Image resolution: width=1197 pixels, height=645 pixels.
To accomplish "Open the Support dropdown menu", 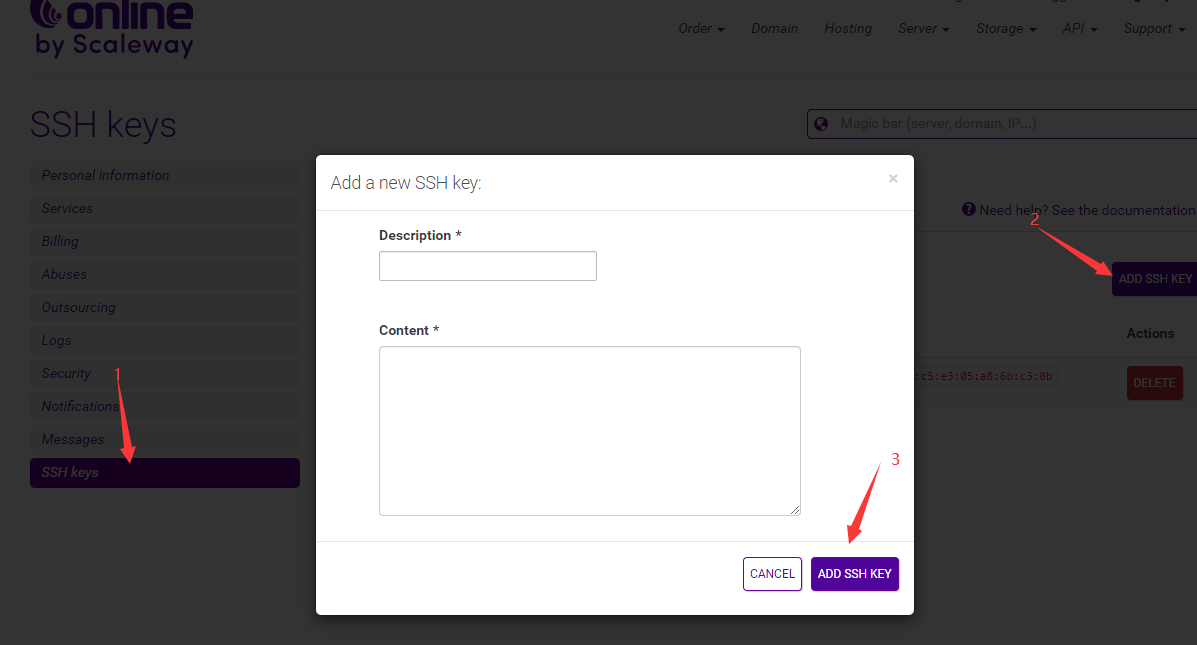I will pyautogui.click(x=1153, y=29).
